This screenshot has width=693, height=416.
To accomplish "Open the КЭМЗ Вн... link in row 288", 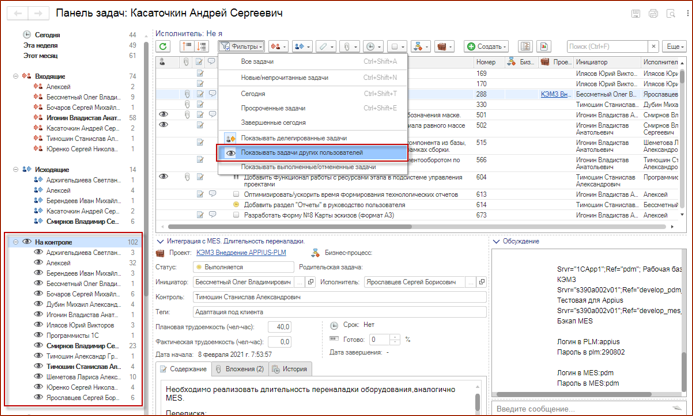I will click(556, 94).
